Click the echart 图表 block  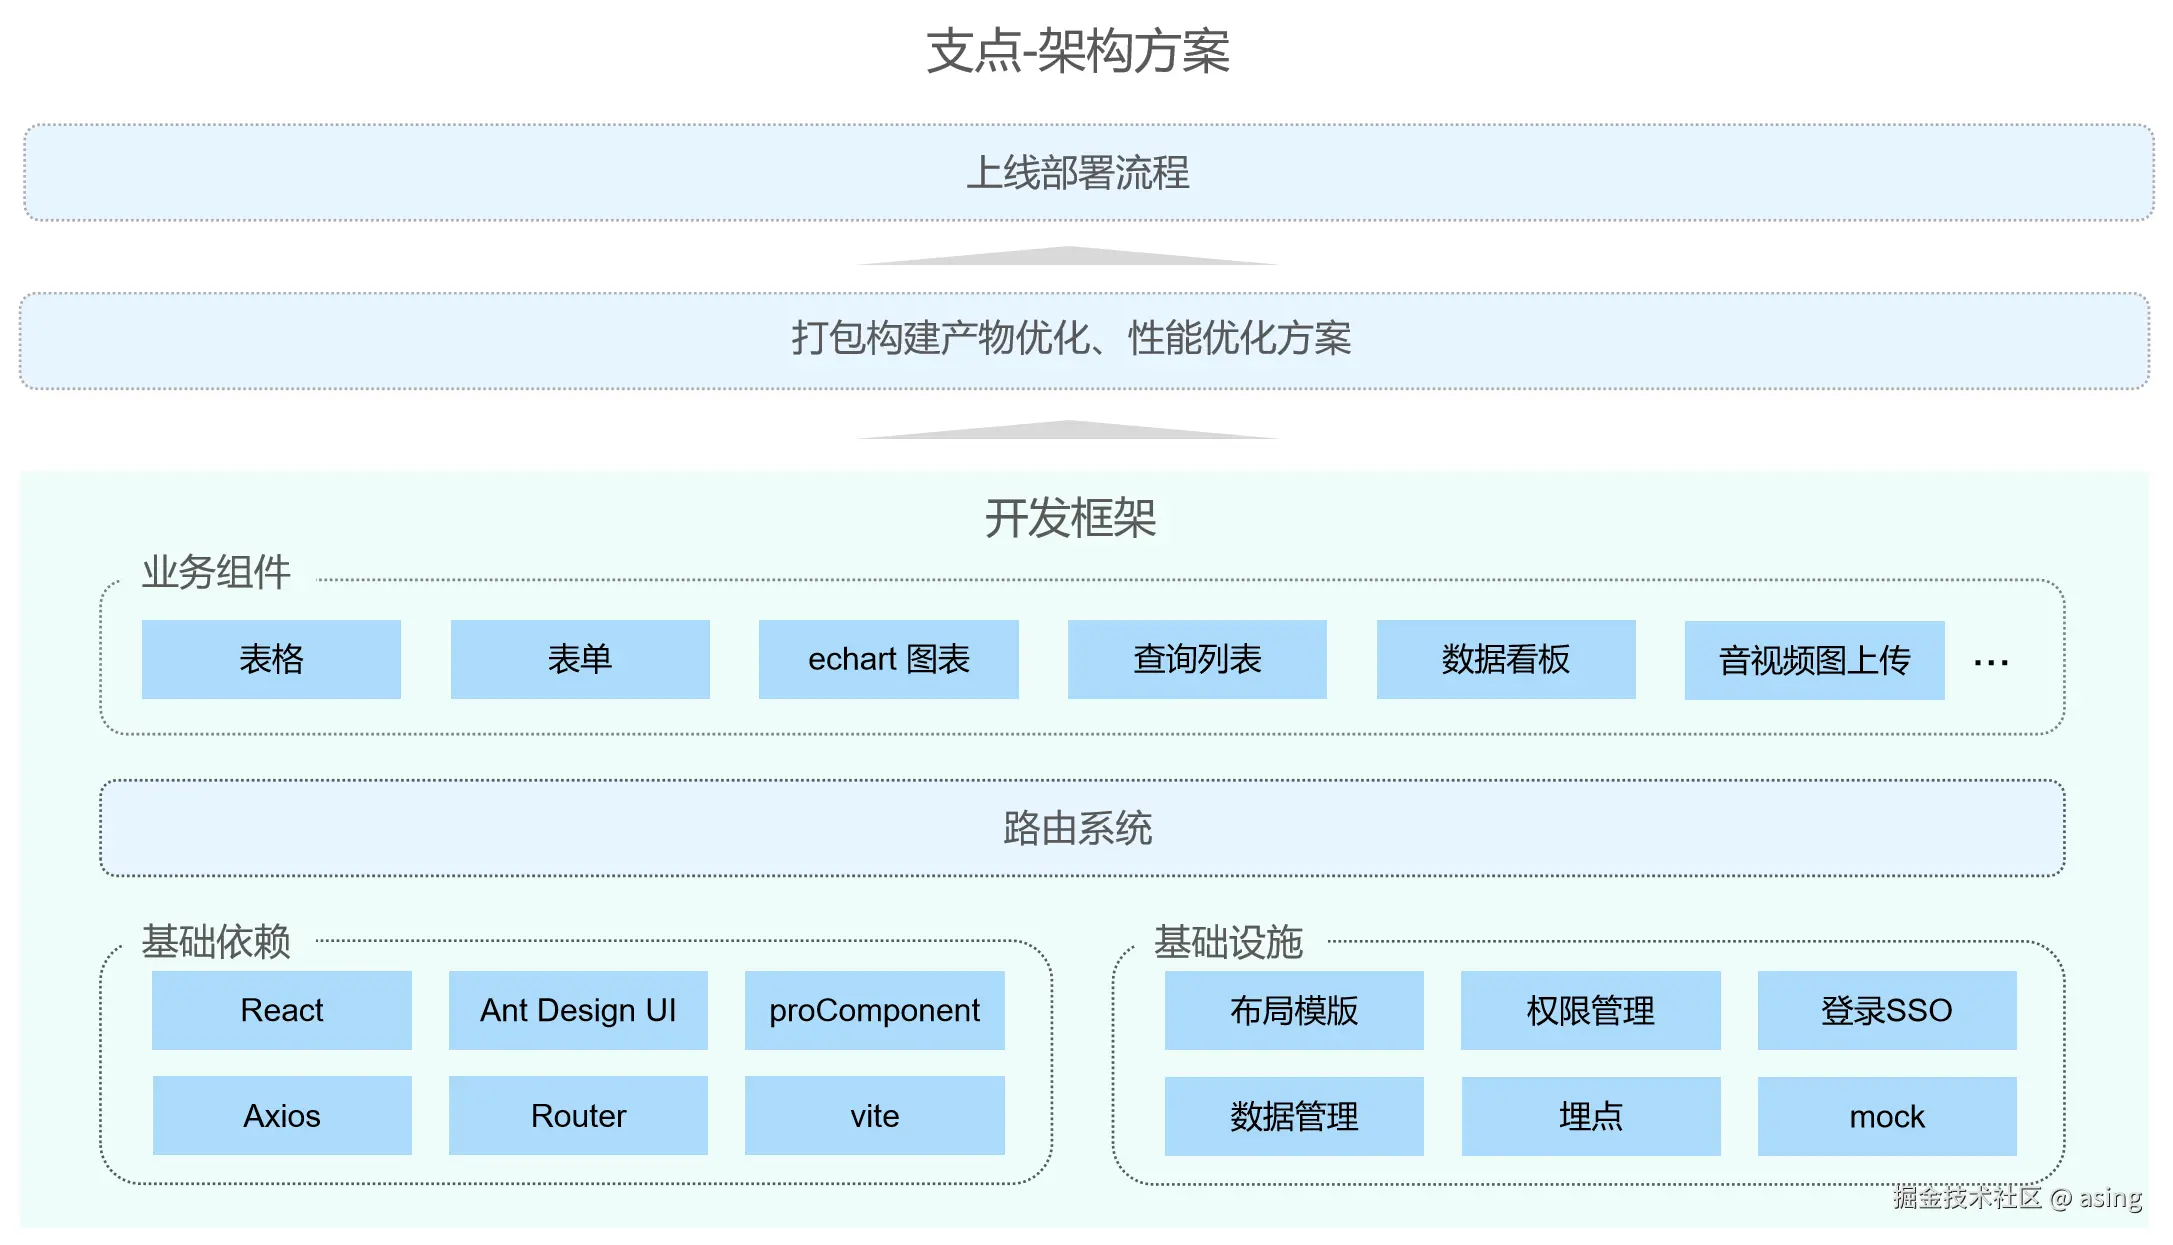(889, 659)
